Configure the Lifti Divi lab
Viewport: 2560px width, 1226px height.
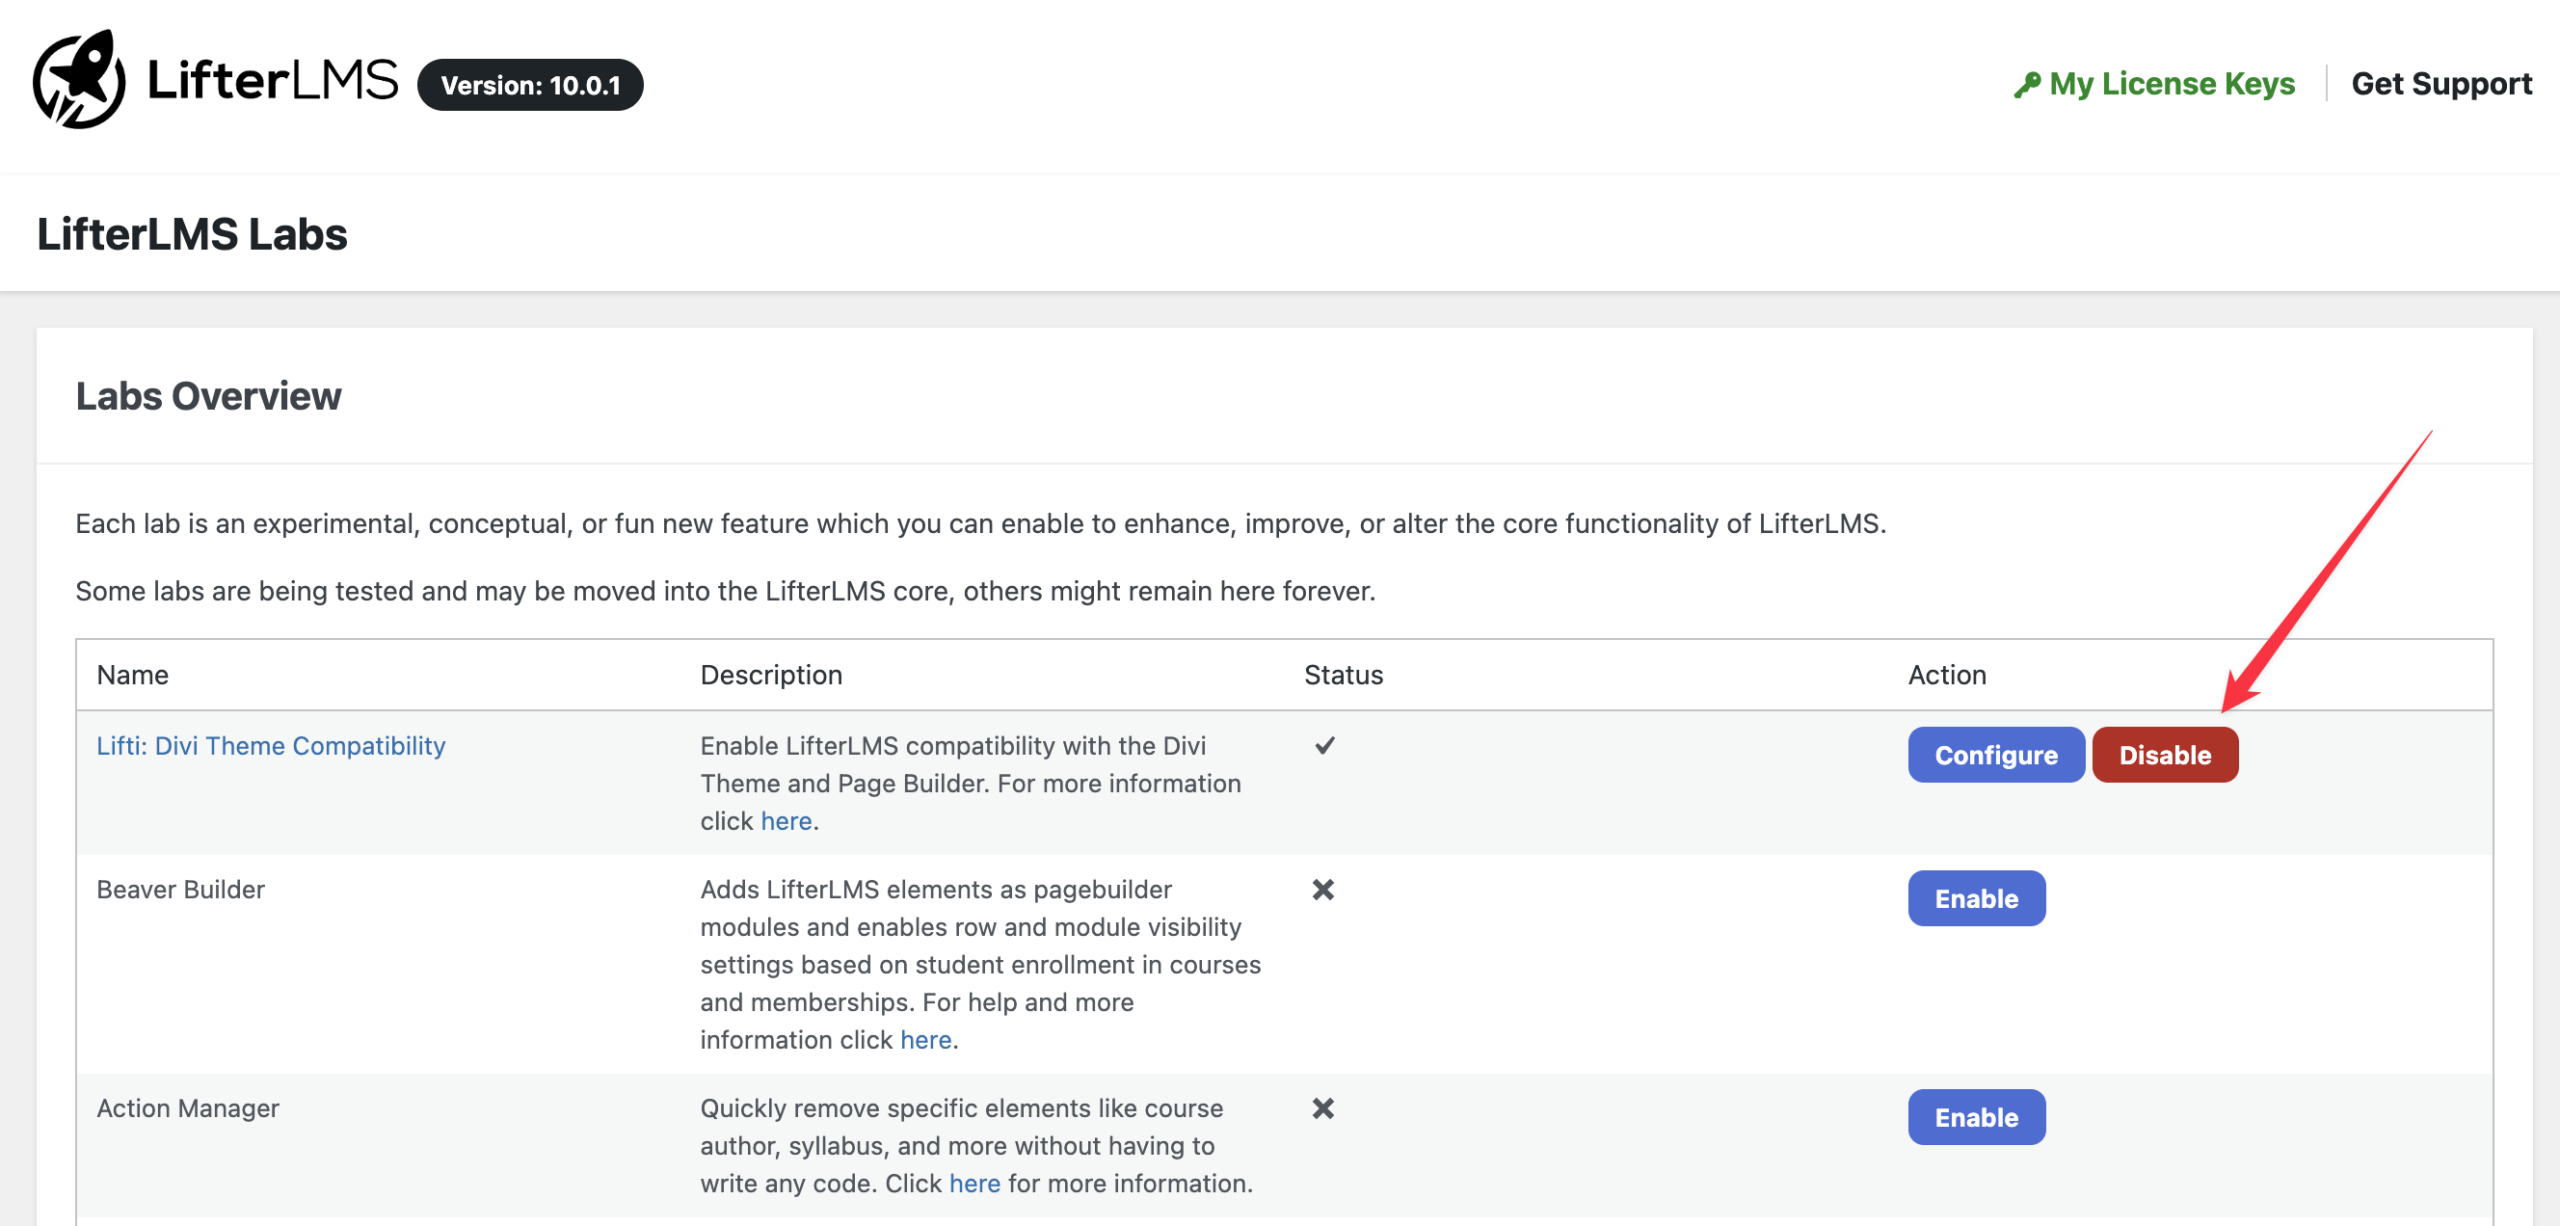(x=1996, y=755)
